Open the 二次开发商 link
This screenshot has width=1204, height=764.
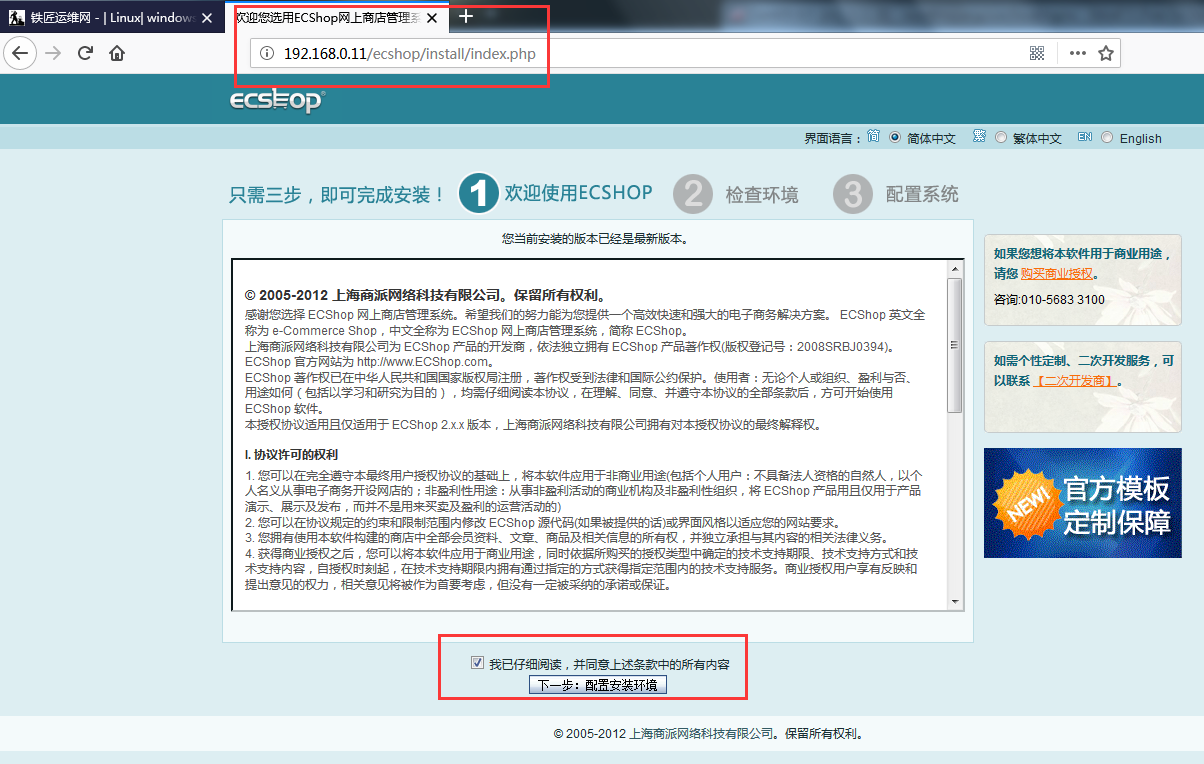pyautogui.click(x=1074, y=381)
